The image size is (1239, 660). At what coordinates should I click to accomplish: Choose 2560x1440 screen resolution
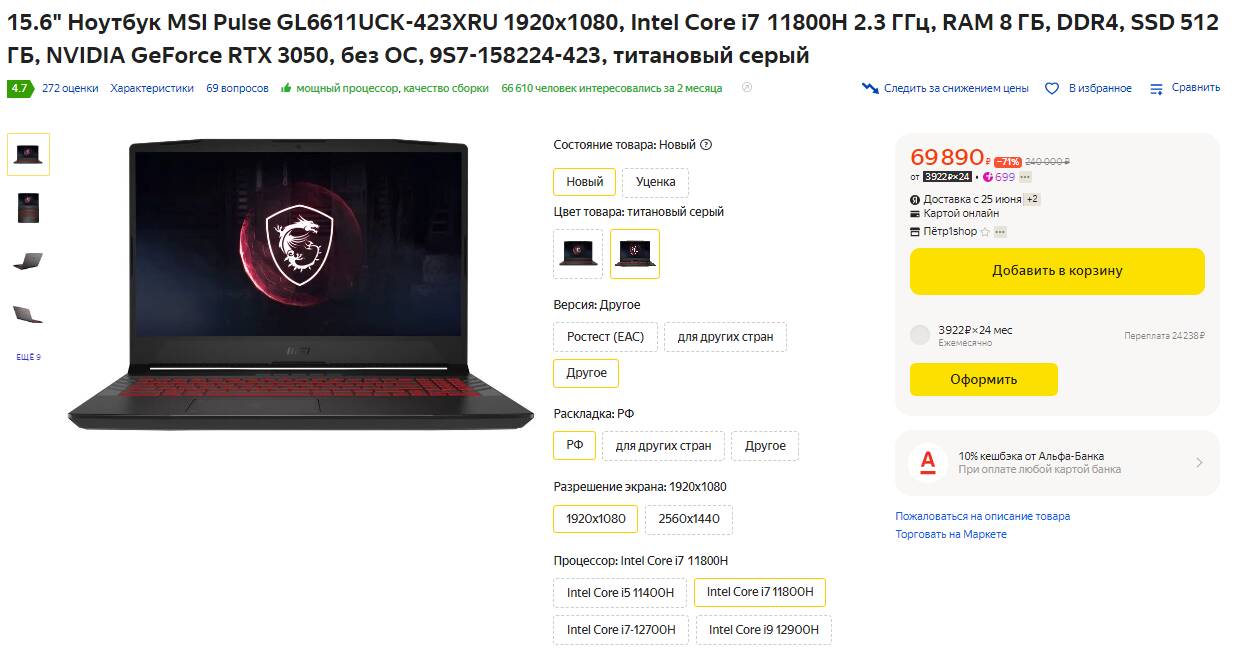[689, 519]
